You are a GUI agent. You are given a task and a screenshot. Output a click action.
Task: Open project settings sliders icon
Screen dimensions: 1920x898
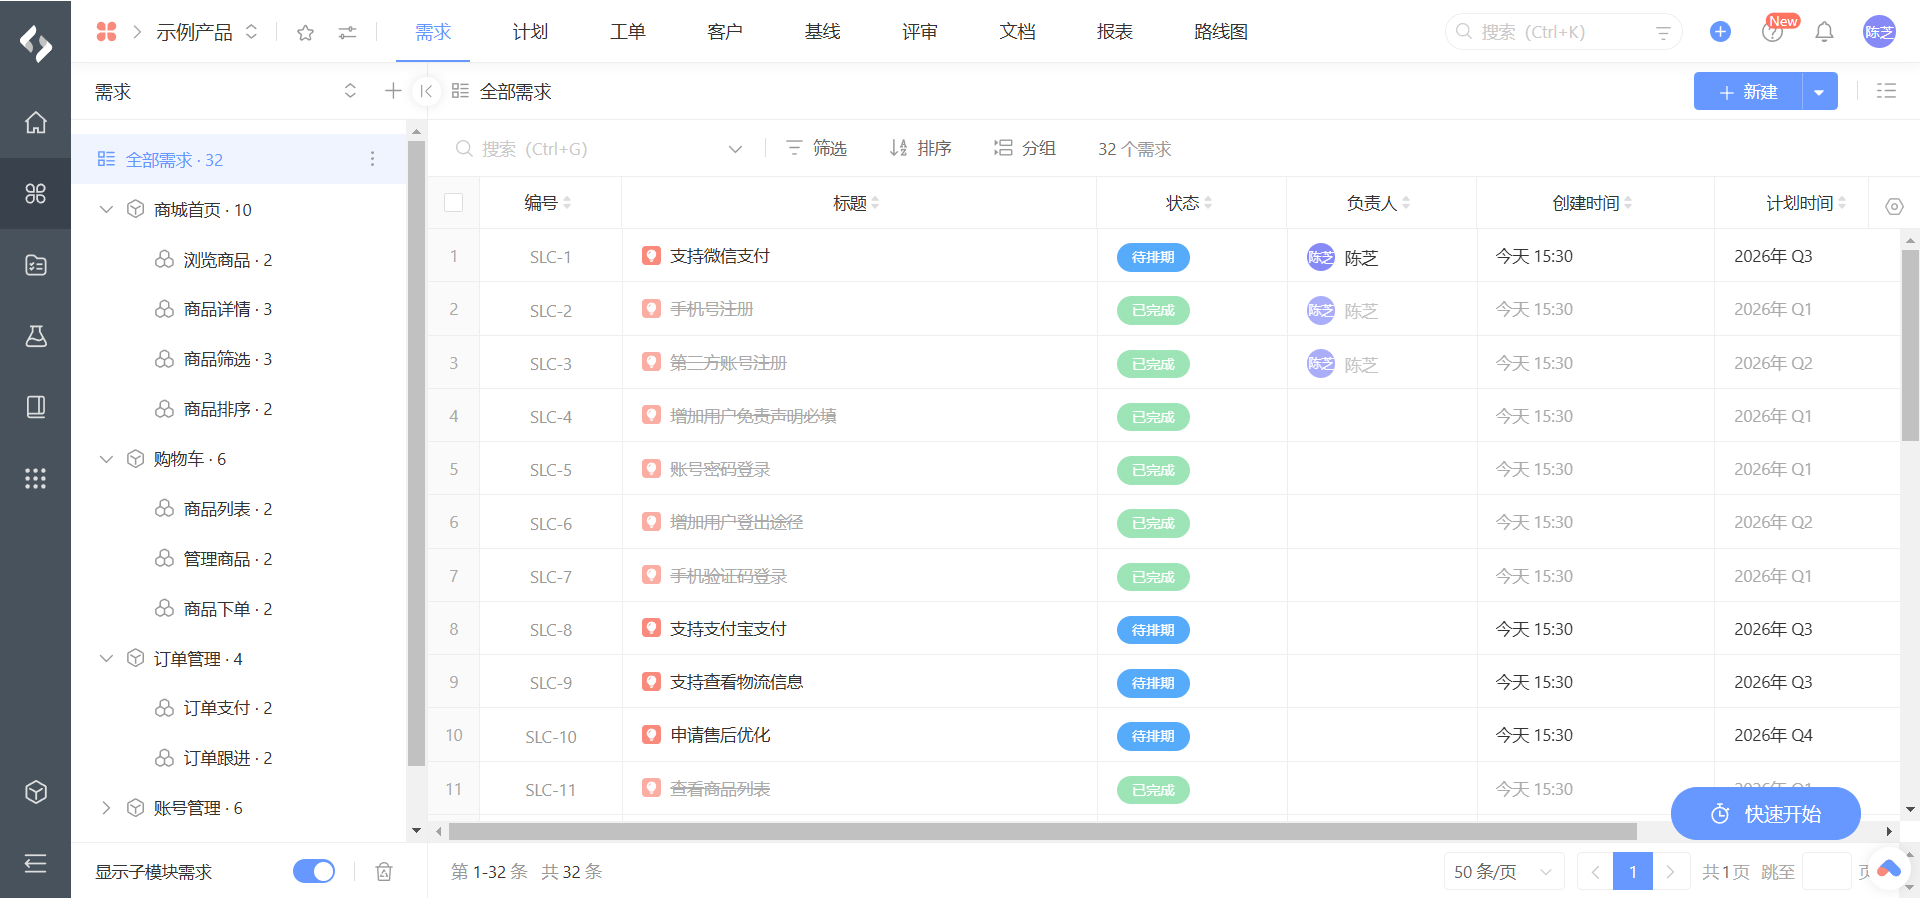pyautogui.click(x=347, y=33)
